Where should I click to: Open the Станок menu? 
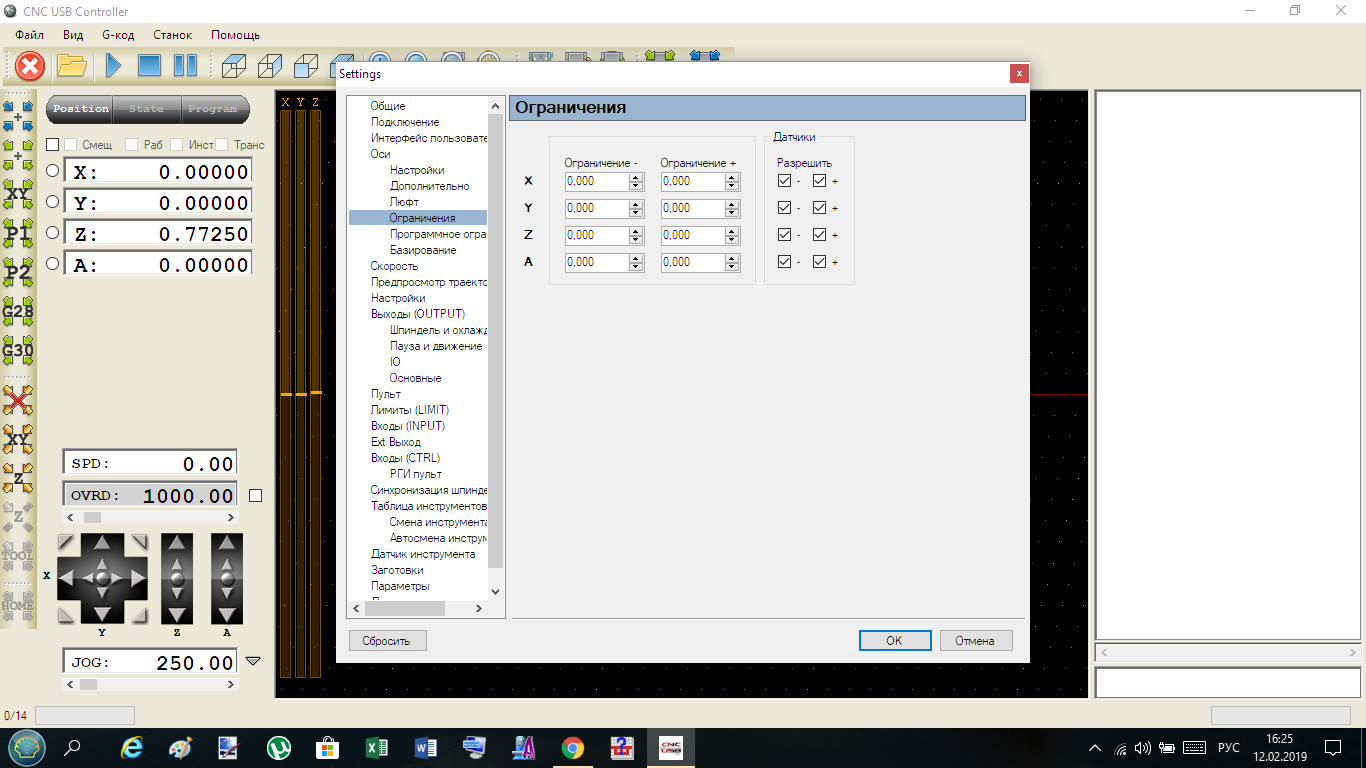pyautogui.click(x=173, y=35)
